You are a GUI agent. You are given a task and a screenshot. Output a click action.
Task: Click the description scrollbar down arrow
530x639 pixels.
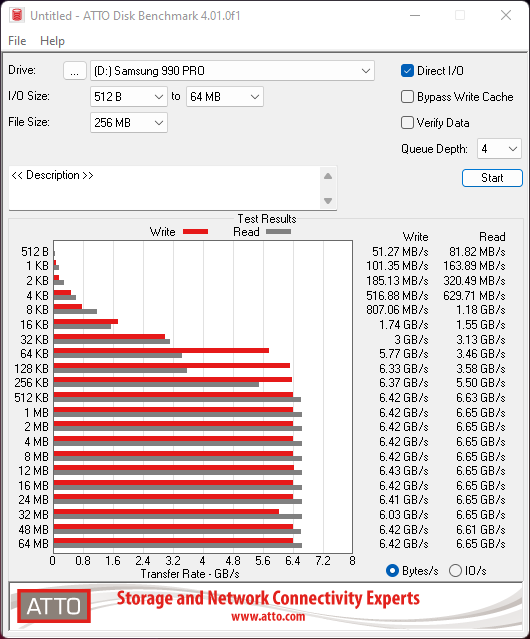point(328,201)
